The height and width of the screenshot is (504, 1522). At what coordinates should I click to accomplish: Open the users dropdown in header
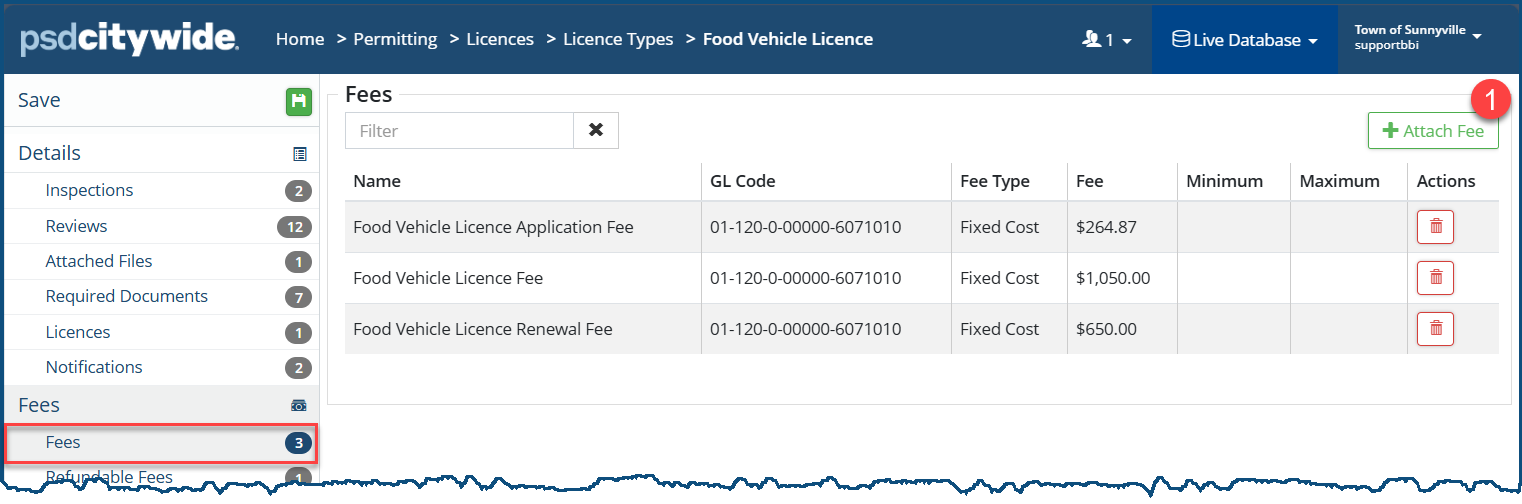[1106, 40]
